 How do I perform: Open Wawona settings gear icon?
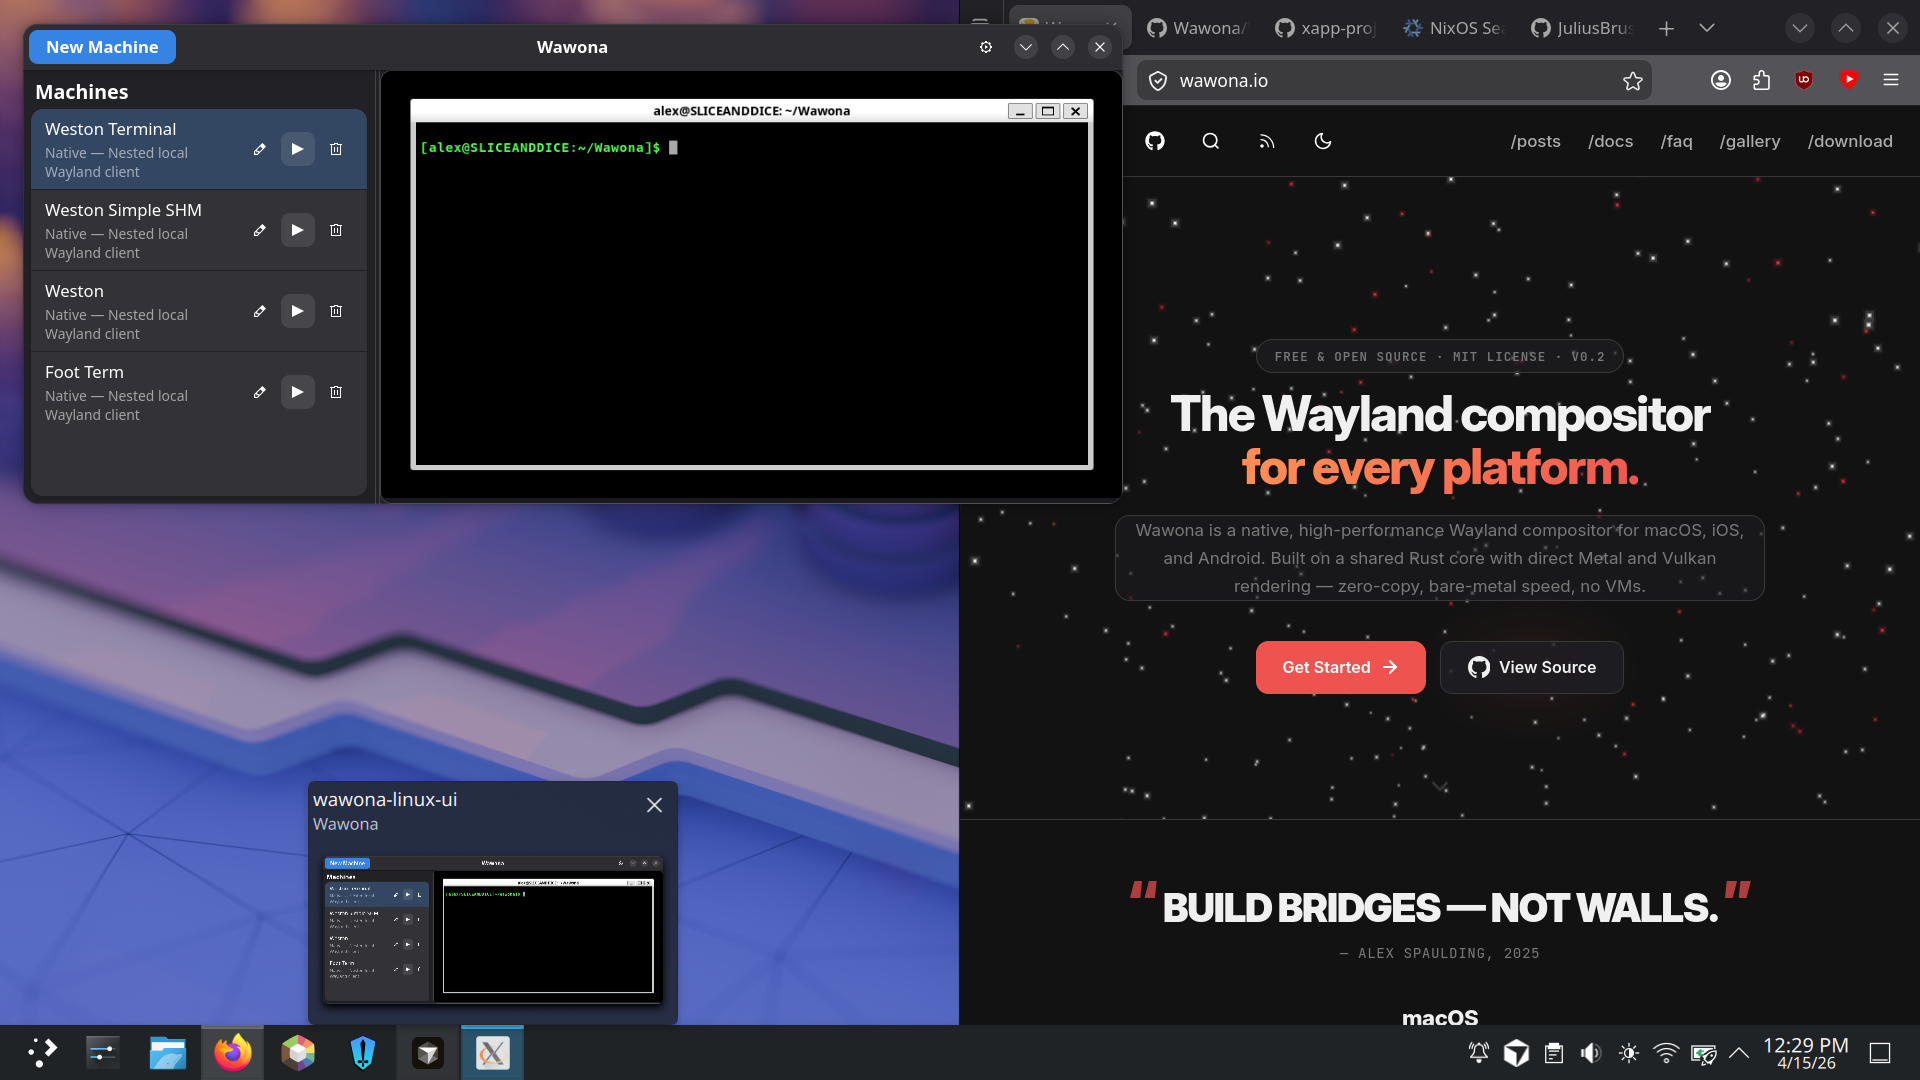986,47
